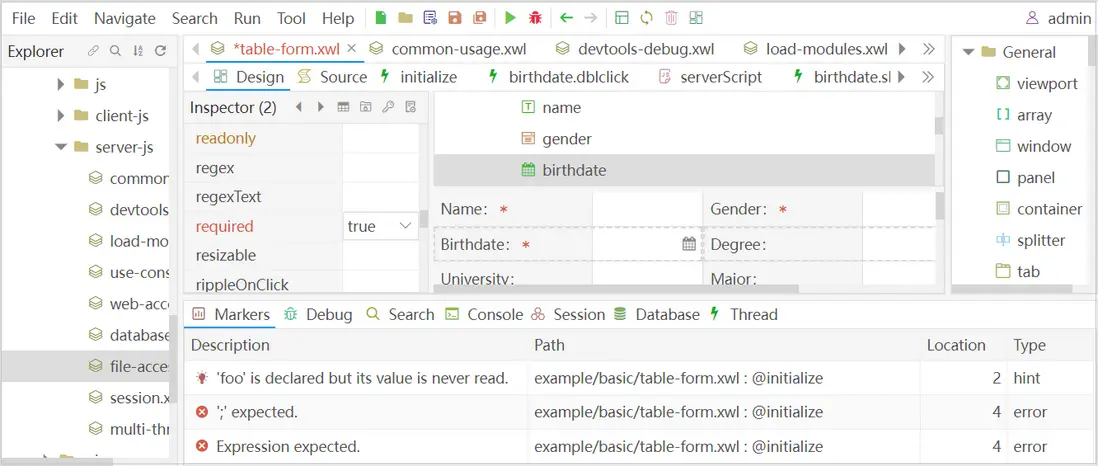Click the Explorer A-Z sort icon
Viewport: 1098px width, 466px height.
coord(138,51)
